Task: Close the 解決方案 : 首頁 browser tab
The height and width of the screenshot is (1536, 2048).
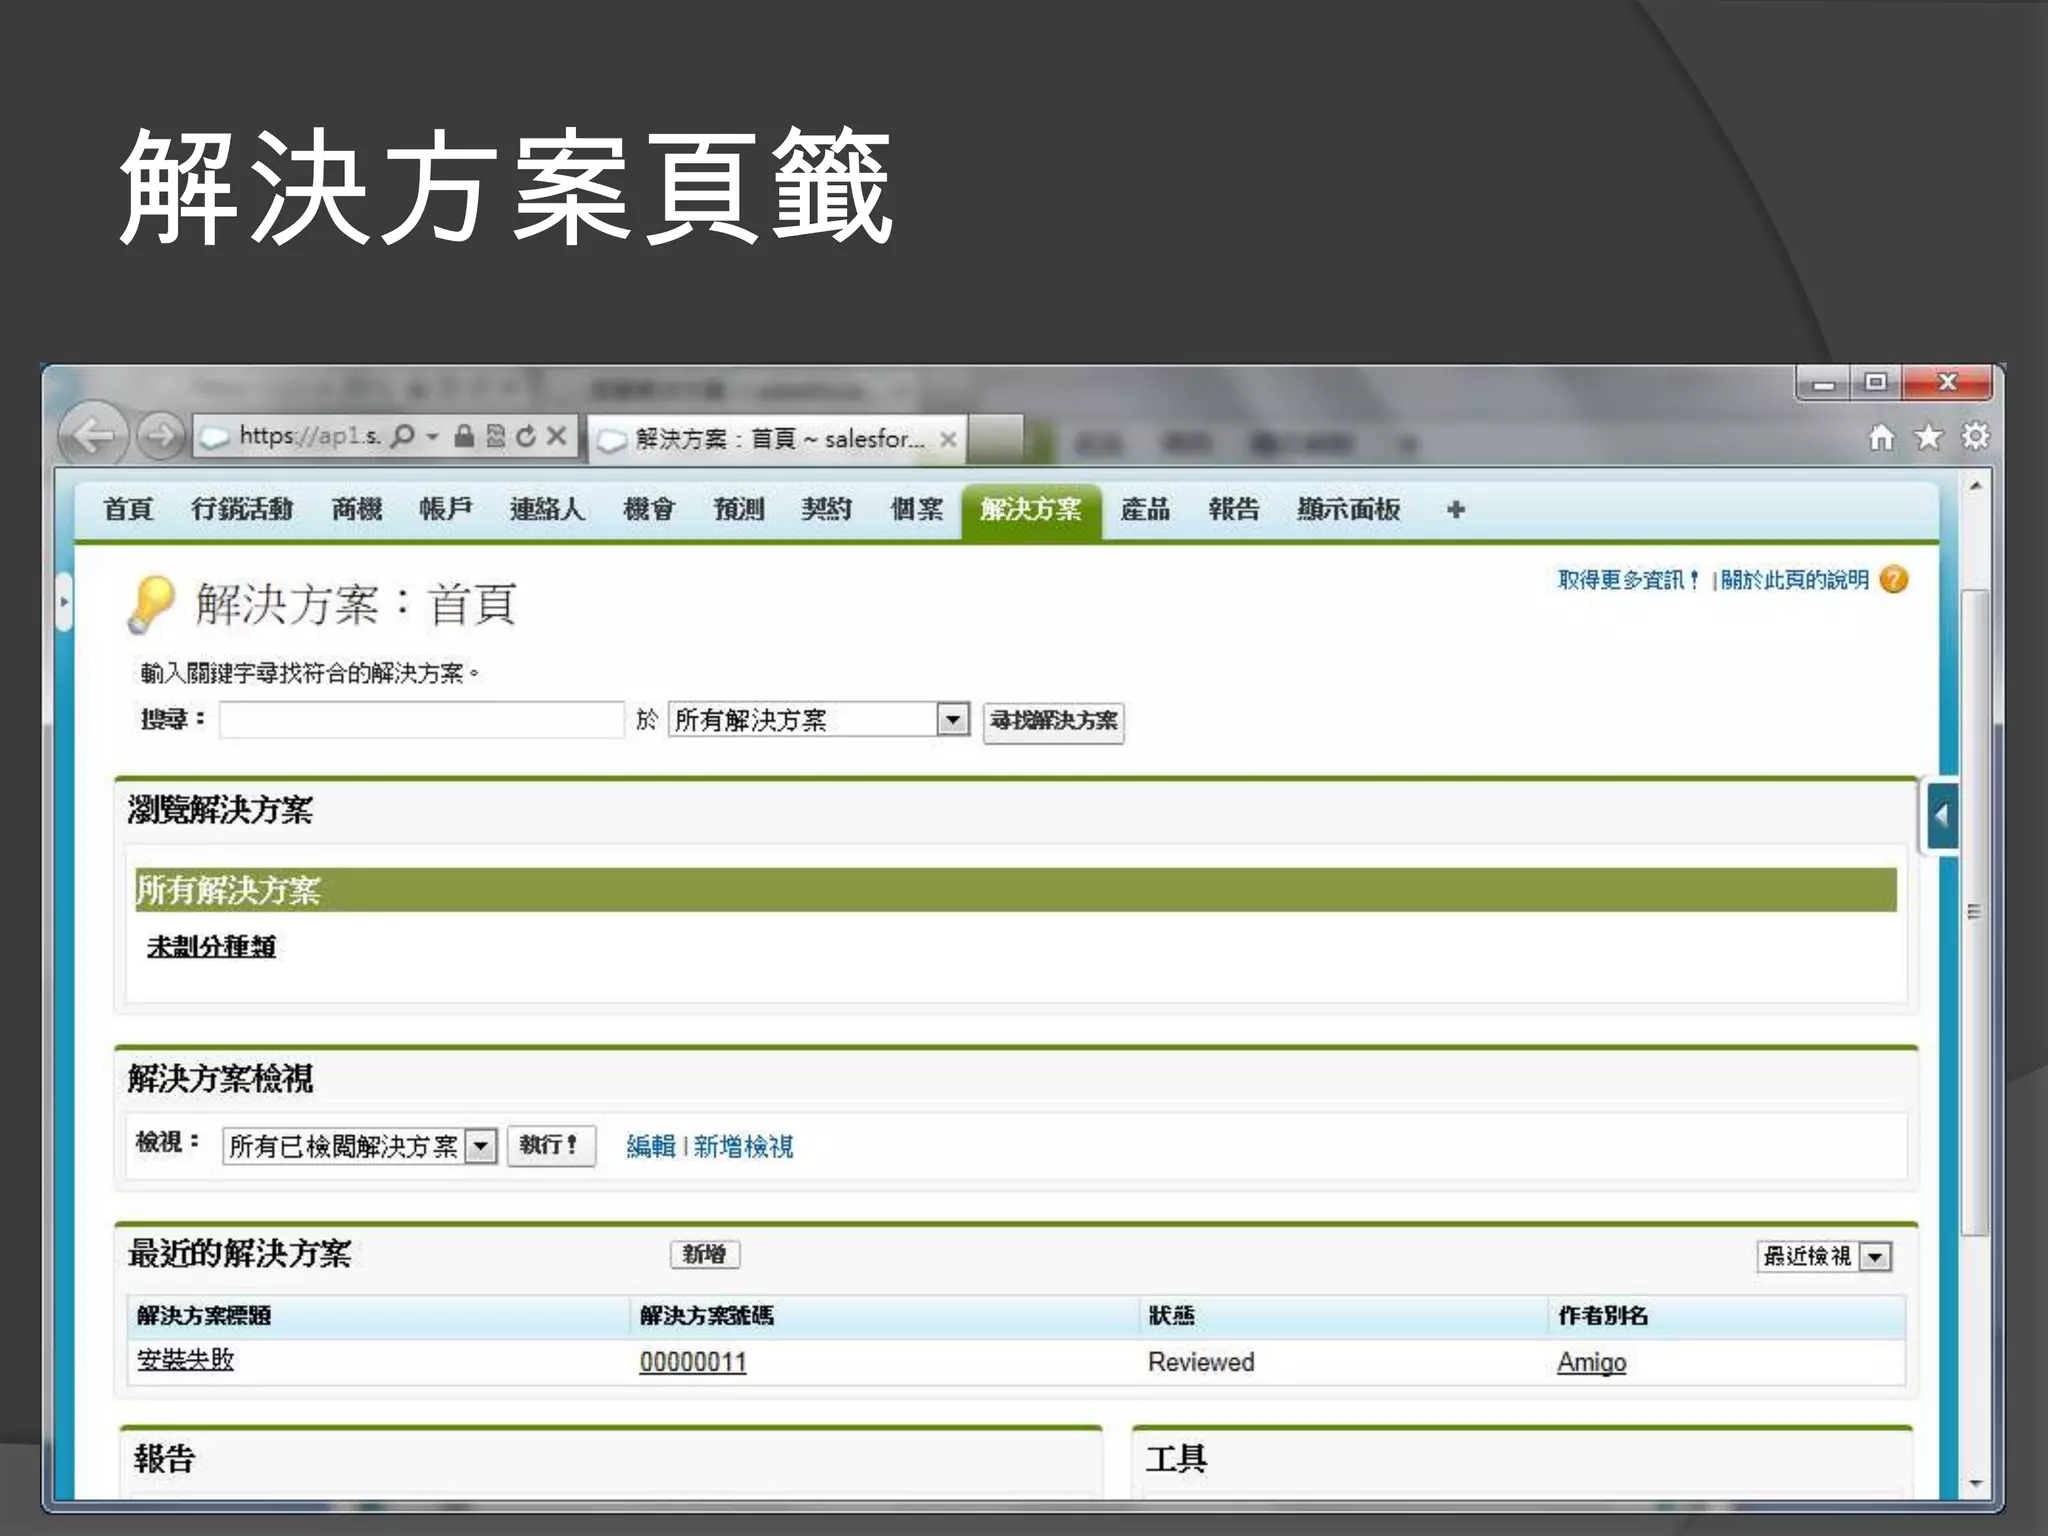Action: [948, 439]
